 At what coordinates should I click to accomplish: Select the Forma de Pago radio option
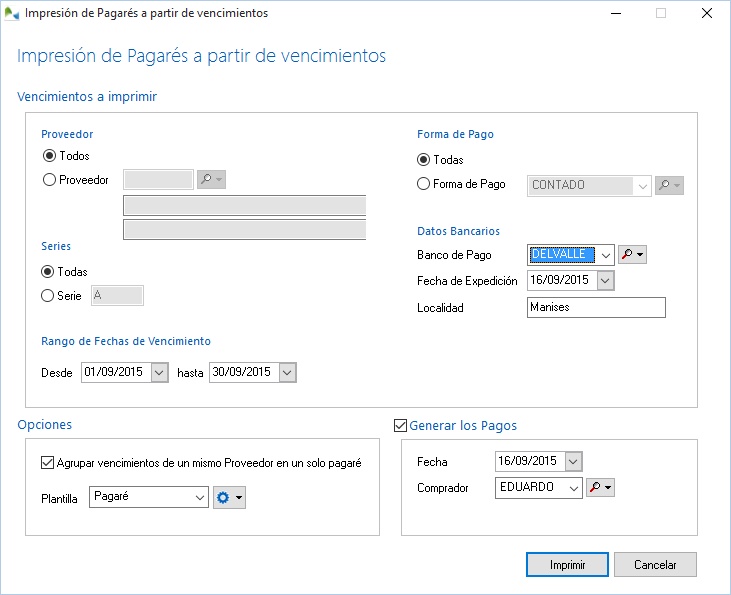click(x=424, y=184)
